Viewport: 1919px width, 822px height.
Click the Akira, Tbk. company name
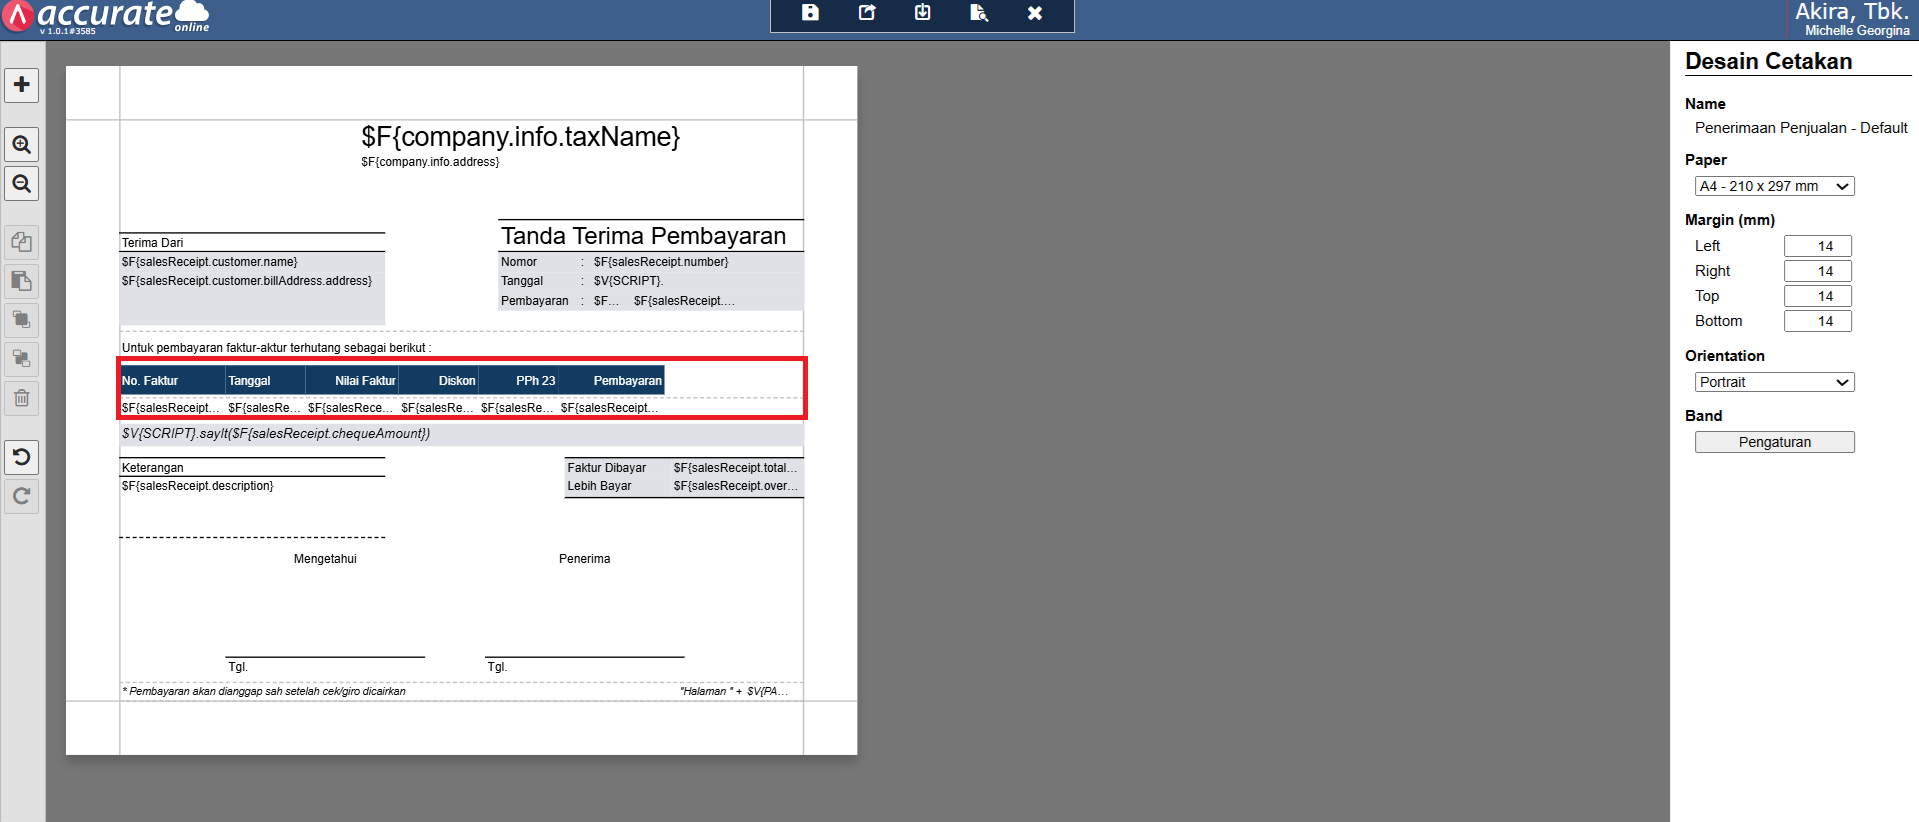coord(1851,12)
